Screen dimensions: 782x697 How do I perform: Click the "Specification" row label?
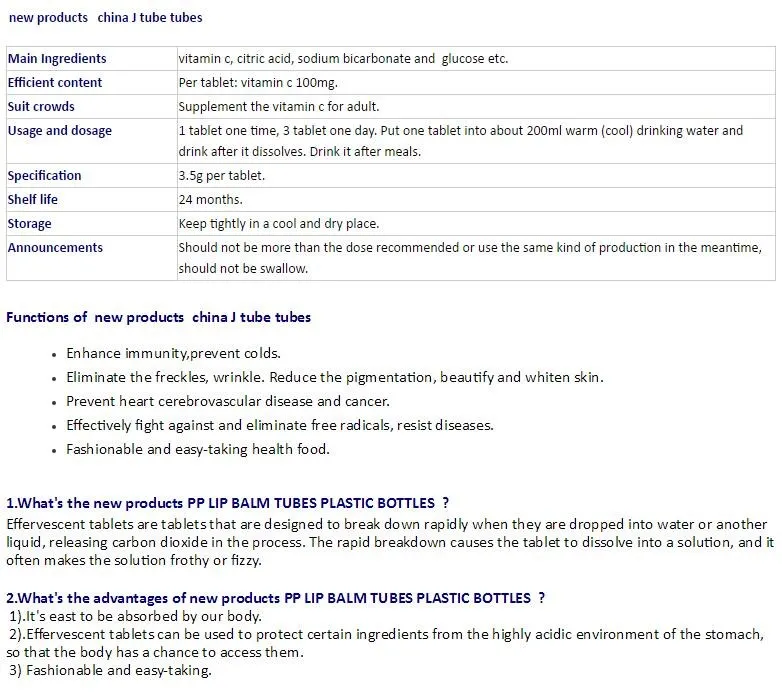(45, 176)
